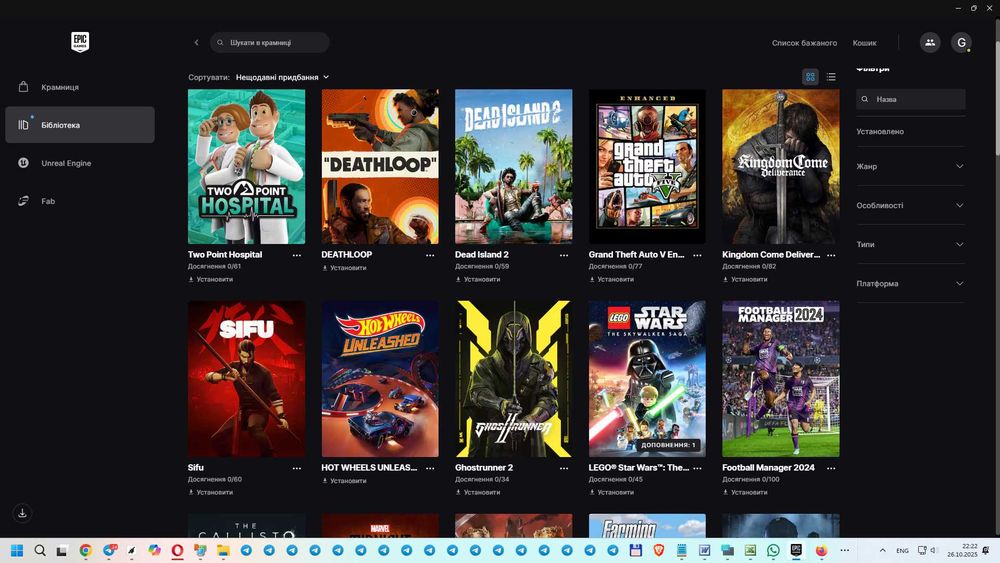The image size is (1000, 563).
Task: Expand the Платформа filter
Action: coord(911,284)
